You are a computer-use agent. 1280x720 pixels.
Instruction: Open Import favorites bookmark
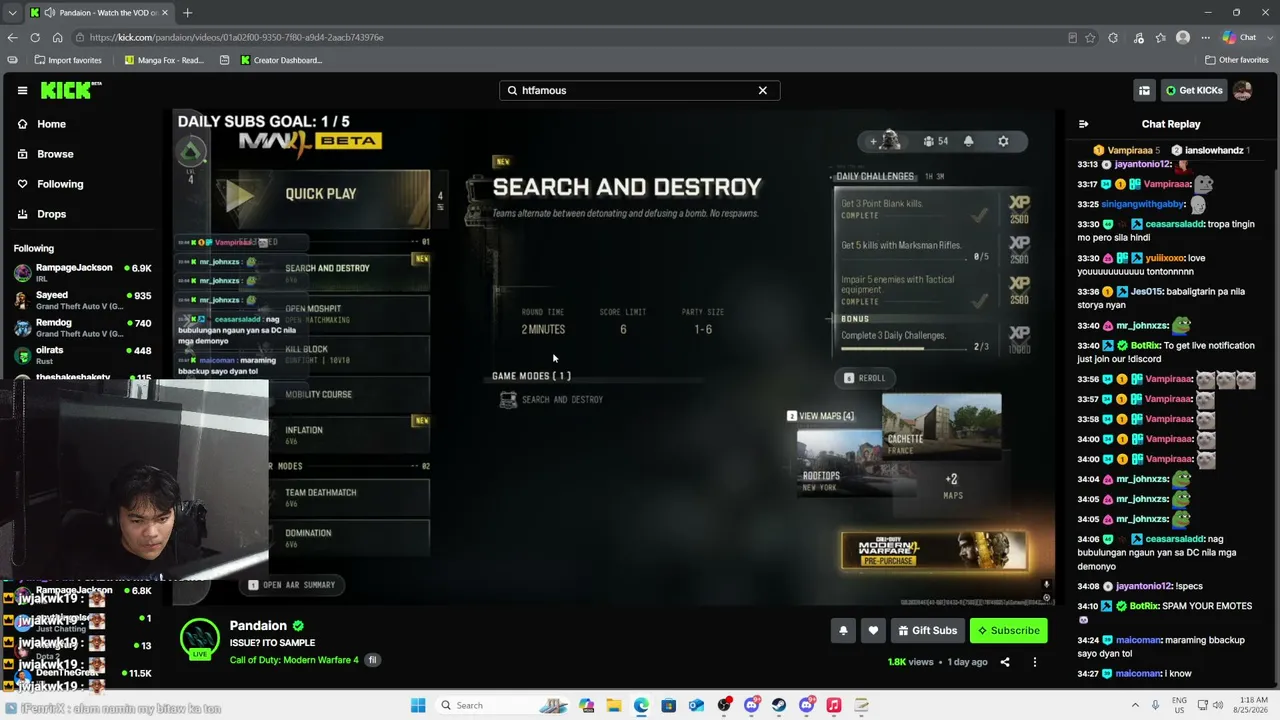68,60
